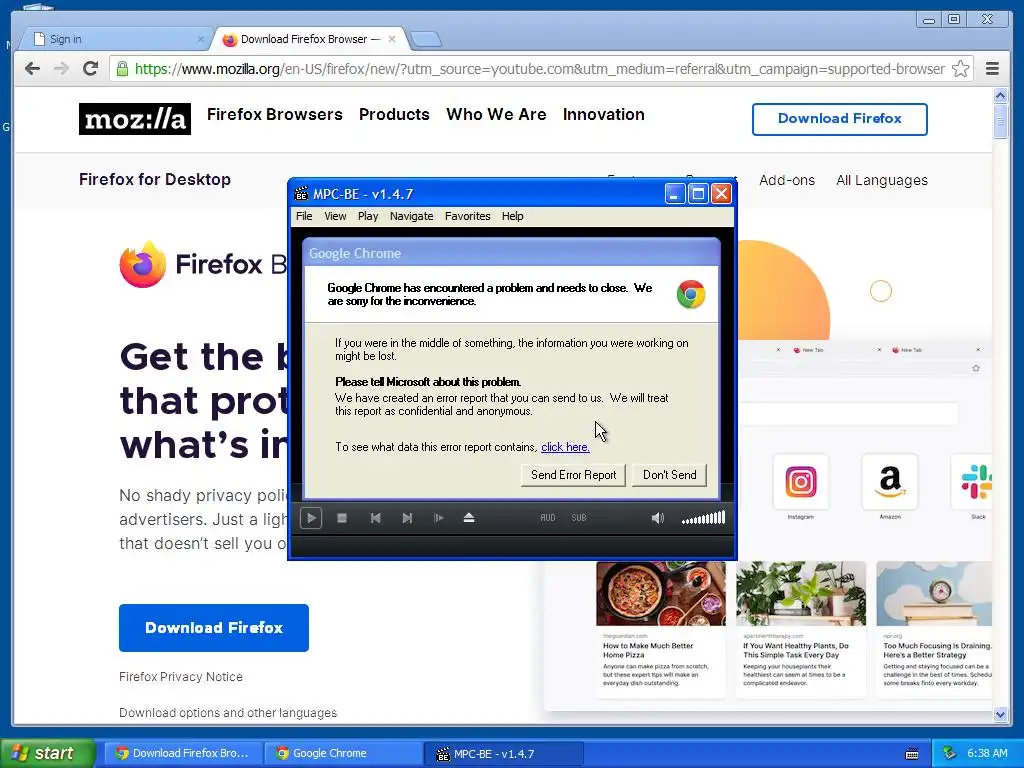Click the address bar URL
This screenshot has width=1024, height=768.
[539, 69]
